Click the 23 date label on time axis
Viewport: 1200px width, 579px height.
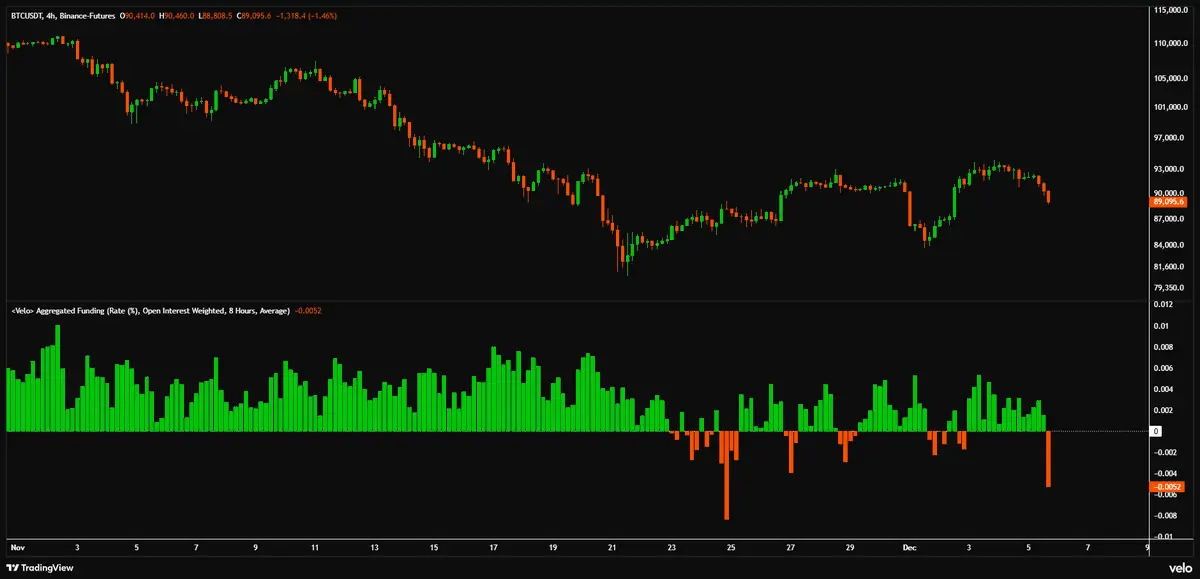click(x=672, y=548)
